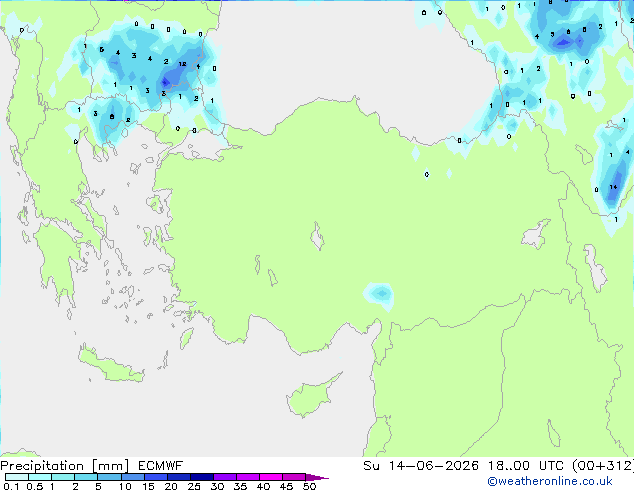This screenshot has height=490, width=634.
Task: Click the "20" legend tick label
Action: tap(171, 486)
